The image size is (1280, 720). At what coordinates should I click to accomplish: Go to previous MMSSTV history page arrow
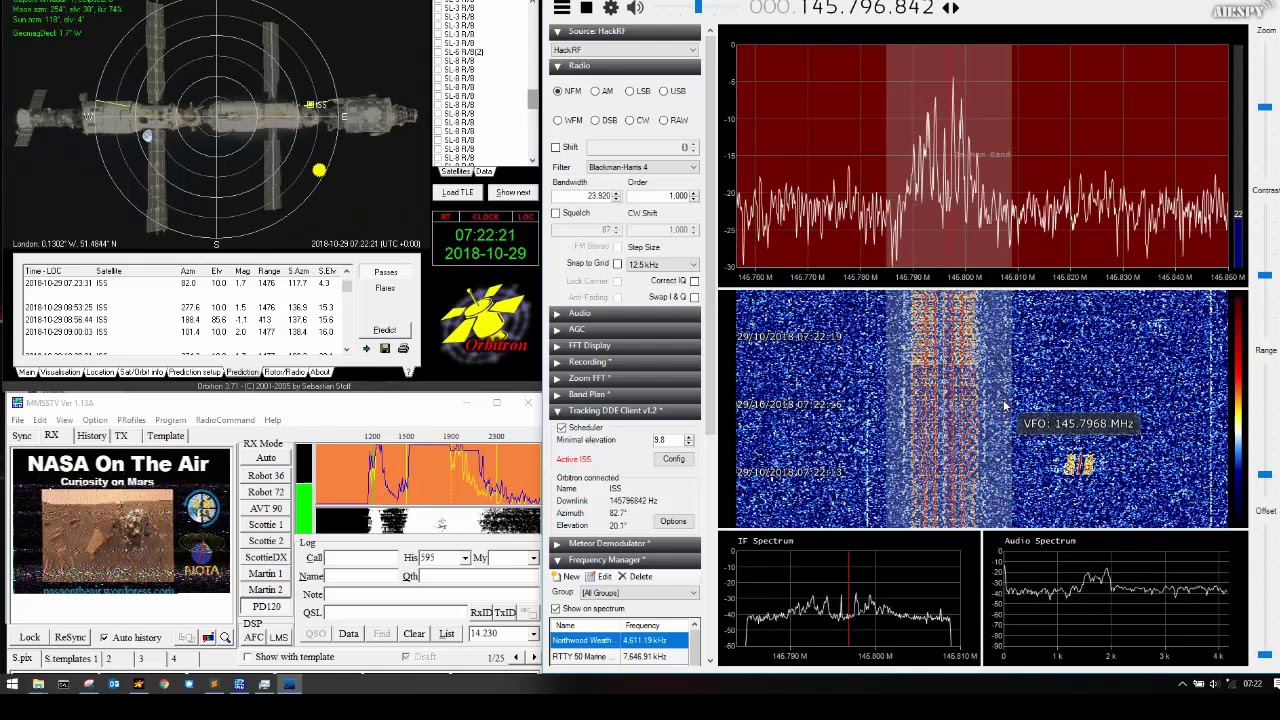516,657
